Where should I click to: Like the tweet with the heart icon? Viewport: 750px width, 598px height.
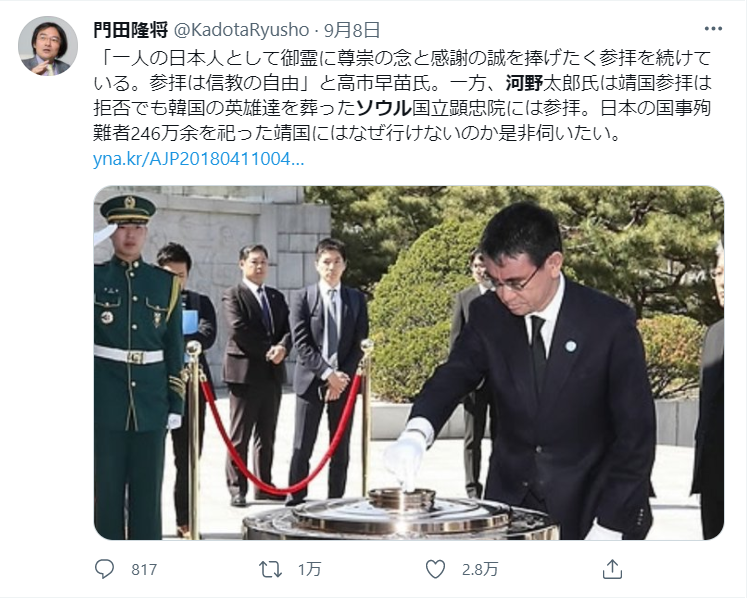[435, 569]
